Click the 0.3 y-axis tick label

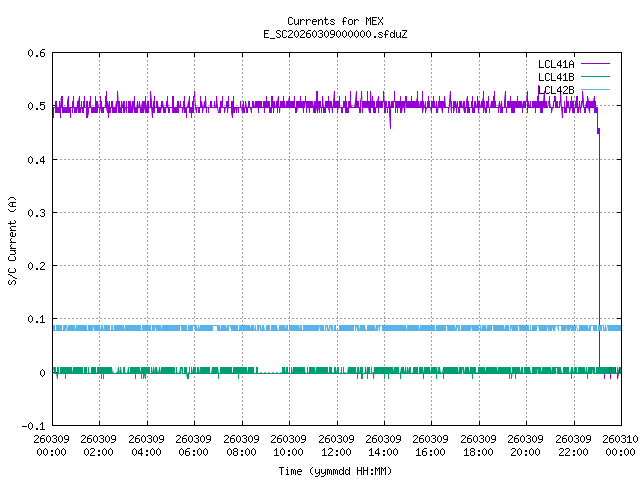coord(35,213)
